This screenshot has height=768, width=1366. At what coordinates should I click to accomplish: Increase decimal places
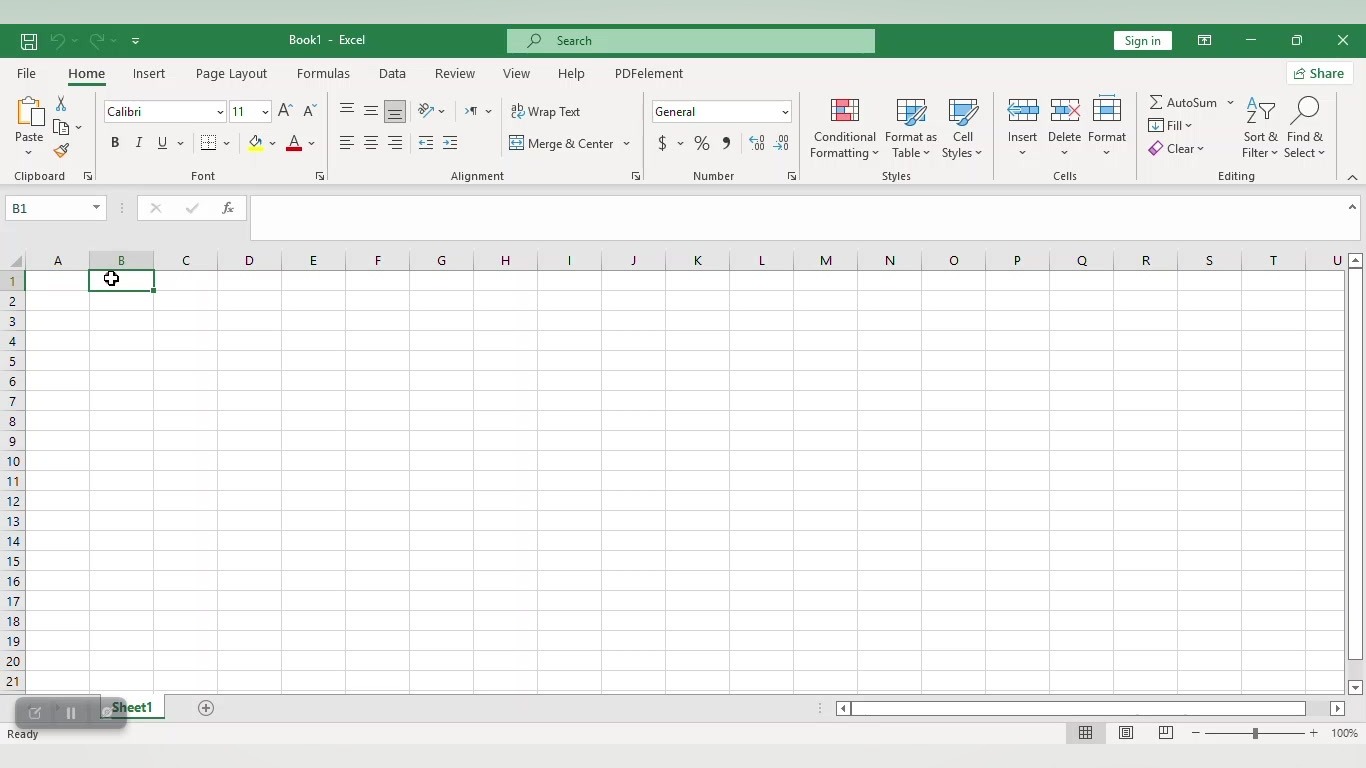coord(757,143)
